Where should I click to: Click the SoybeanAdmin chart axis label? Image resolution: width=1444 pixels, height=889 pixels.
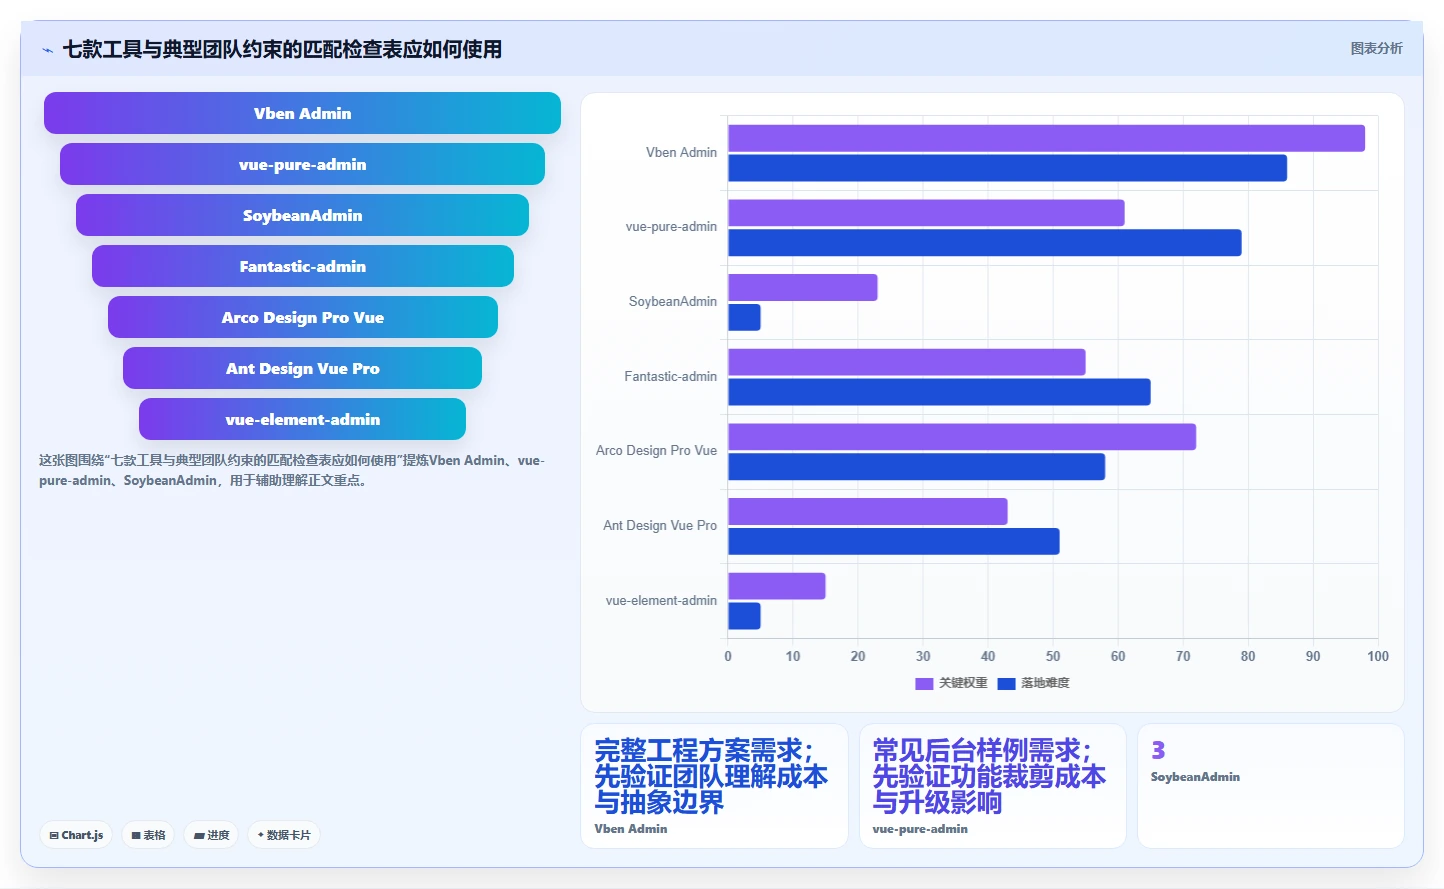(x=673, y=301)
